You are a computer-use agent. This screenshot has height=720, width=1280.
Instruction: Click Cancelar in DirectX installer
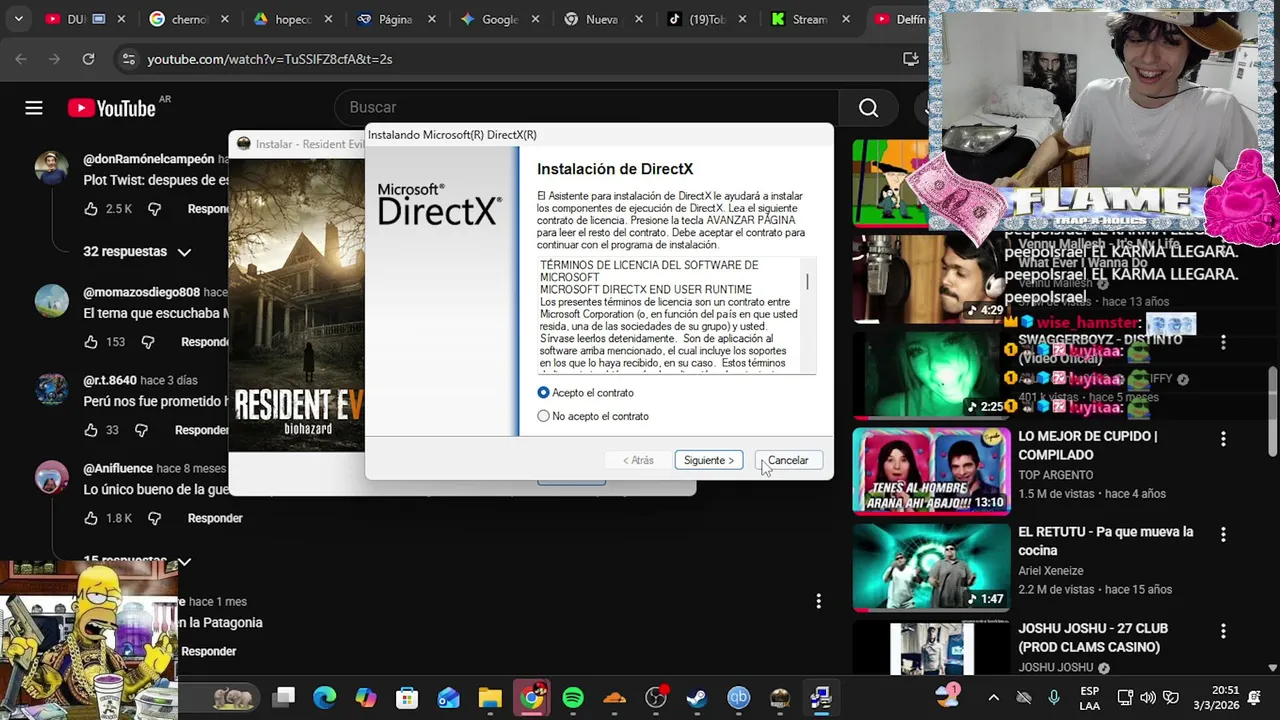pos(788,460)
